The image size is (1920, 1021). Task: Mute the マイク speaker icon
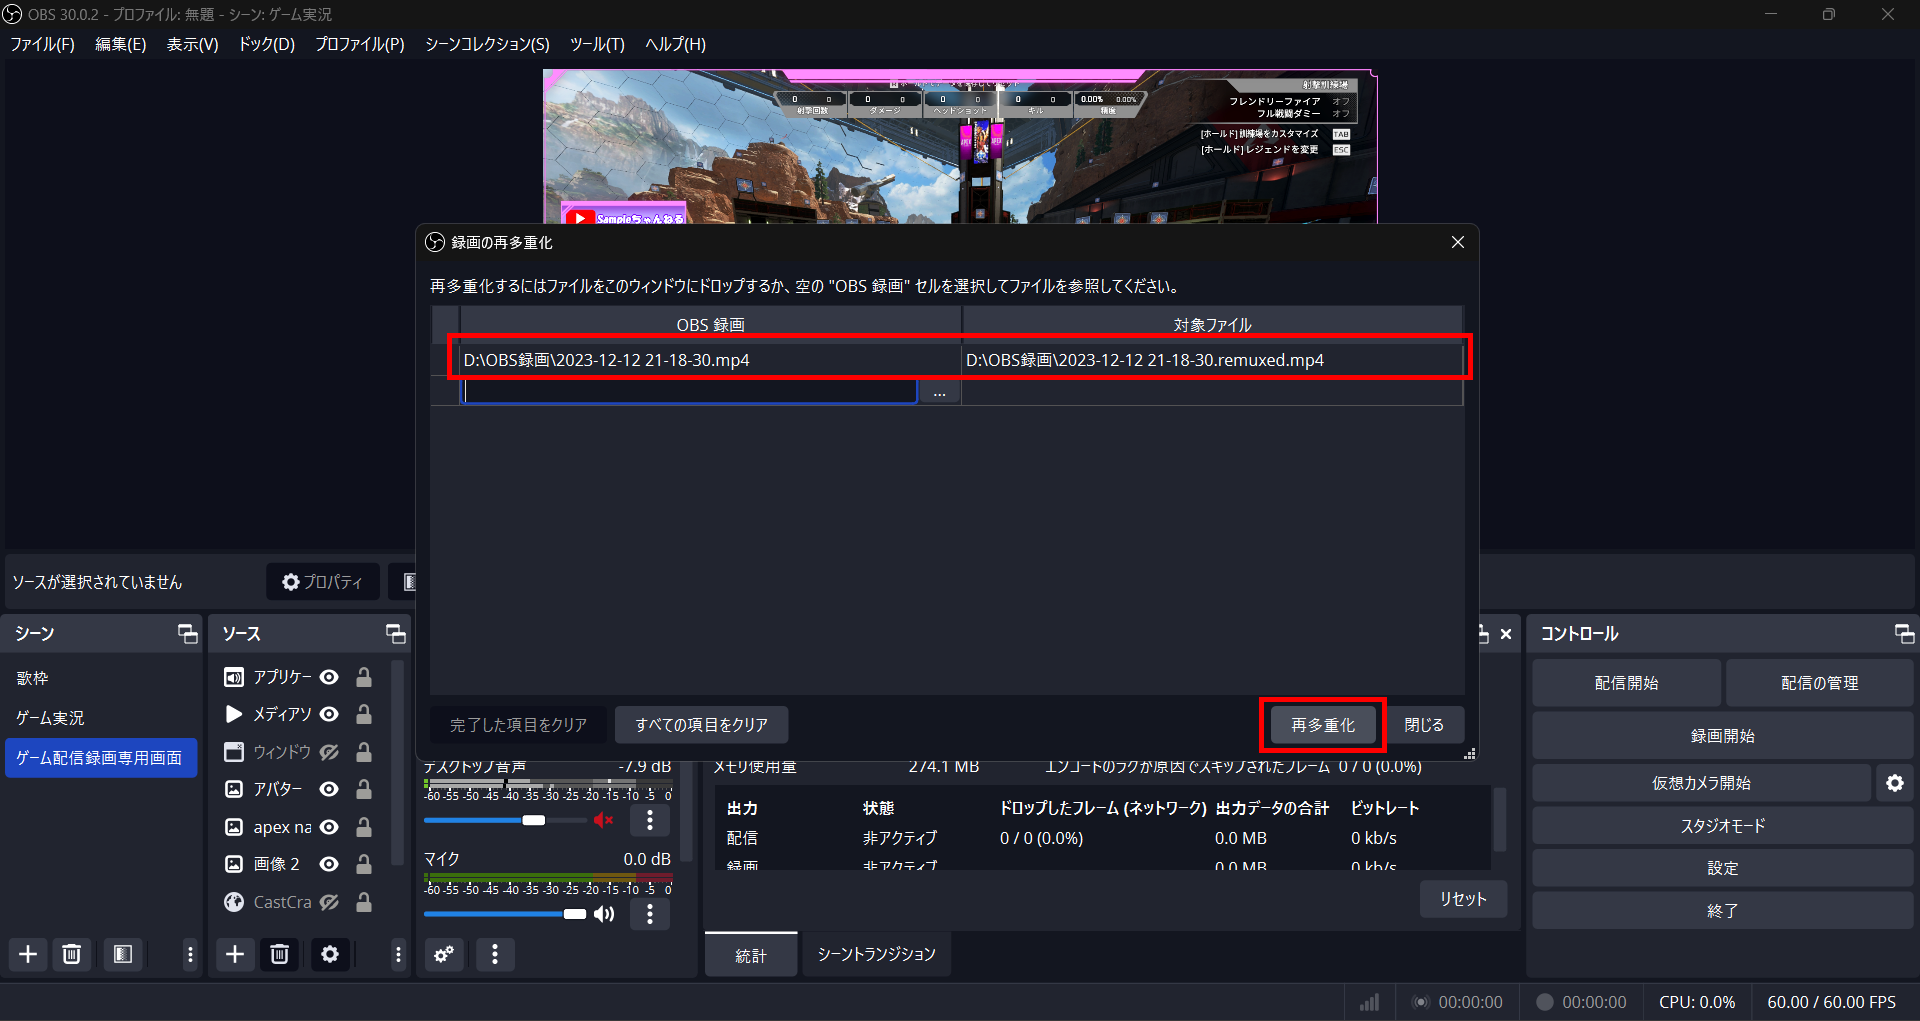point(604,914)
